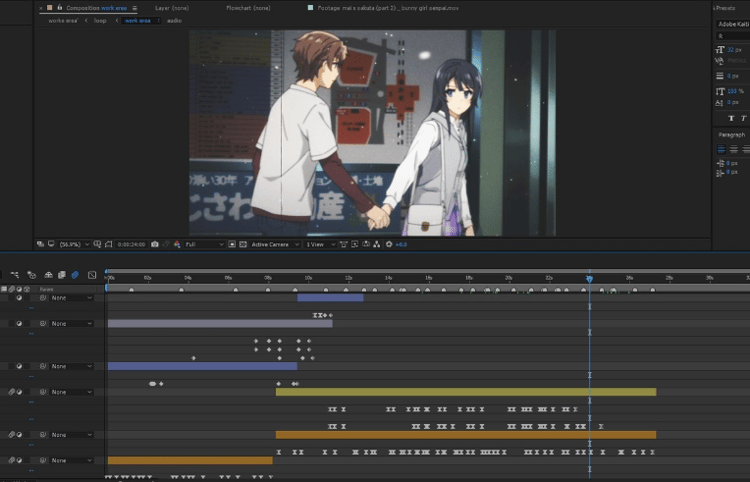Switch to the Flowchart (none) tab

coord(248,8)
